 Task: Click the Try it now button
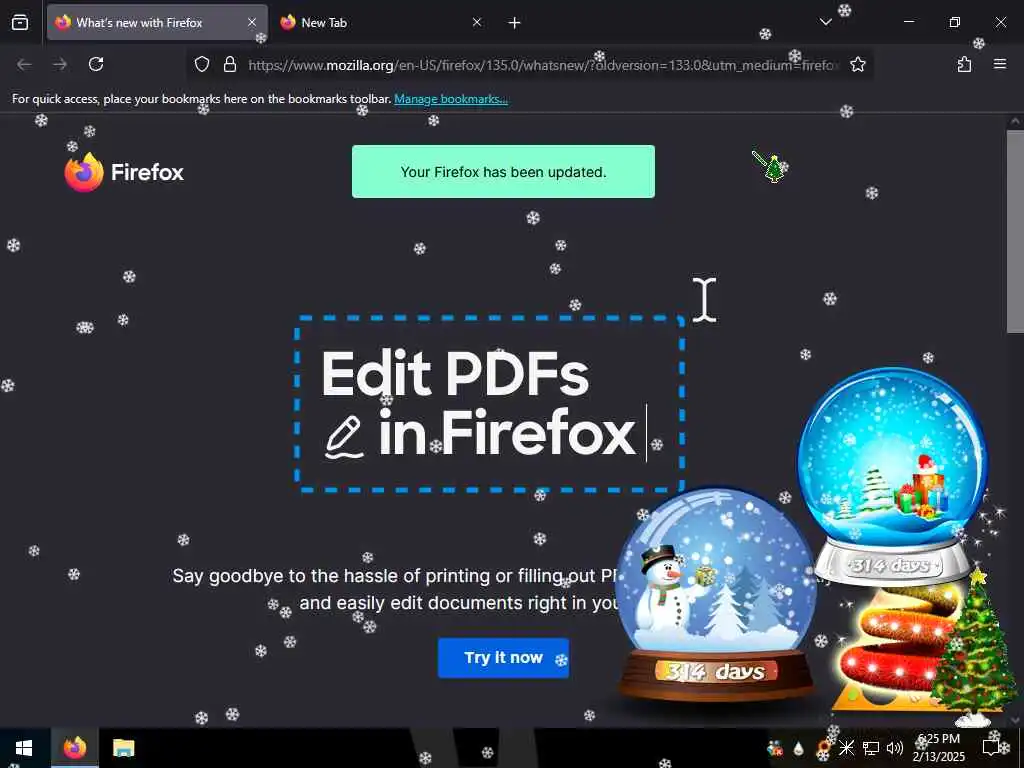coord(504,658)
